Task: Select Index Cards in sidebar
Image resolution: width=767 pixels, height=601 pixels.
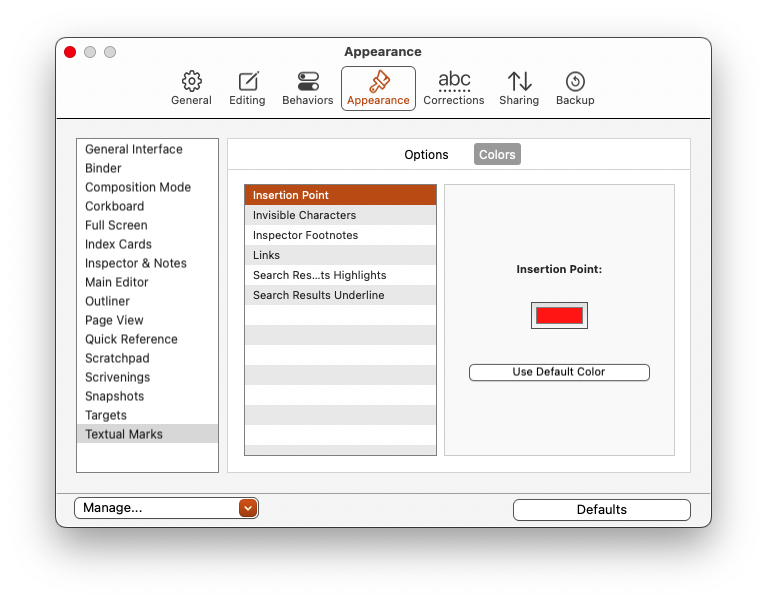Action: [147, 245]
